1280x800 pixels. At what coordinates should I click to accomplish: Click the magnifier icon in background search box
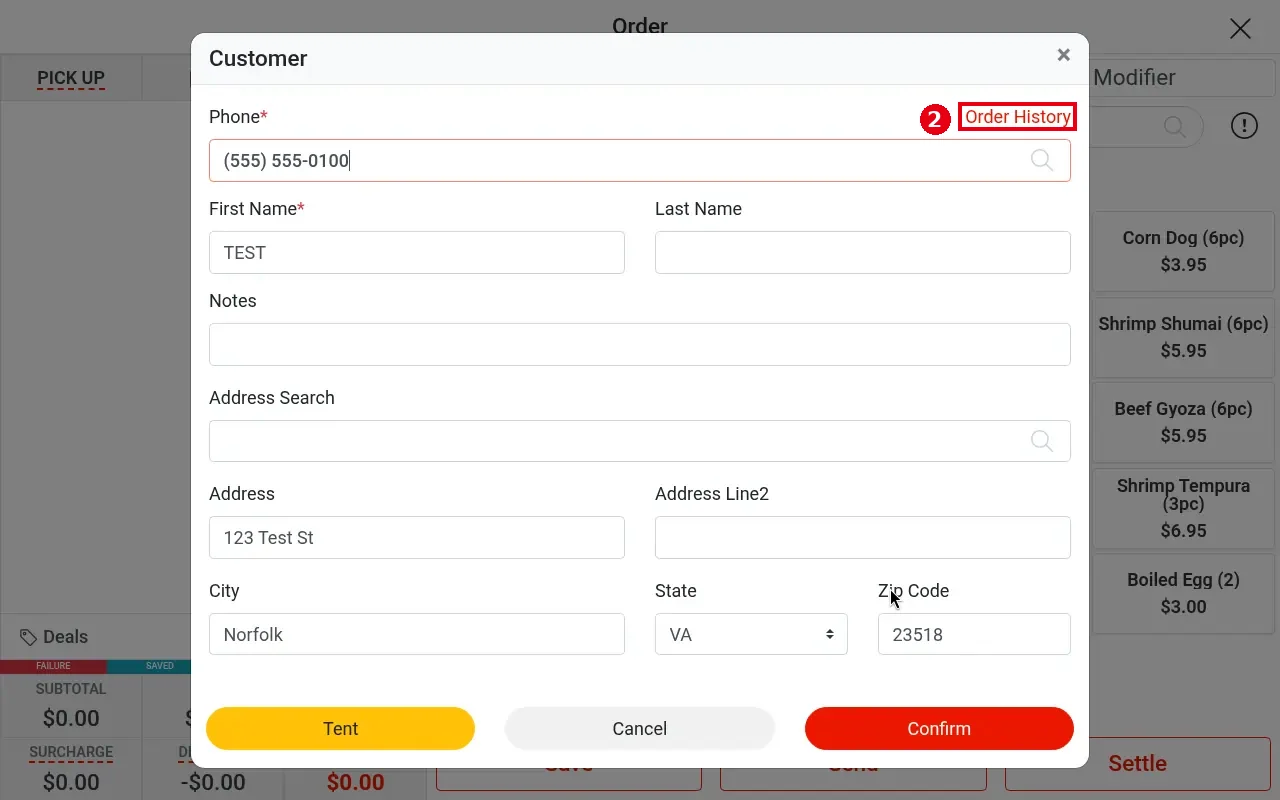click(1175, 127)
